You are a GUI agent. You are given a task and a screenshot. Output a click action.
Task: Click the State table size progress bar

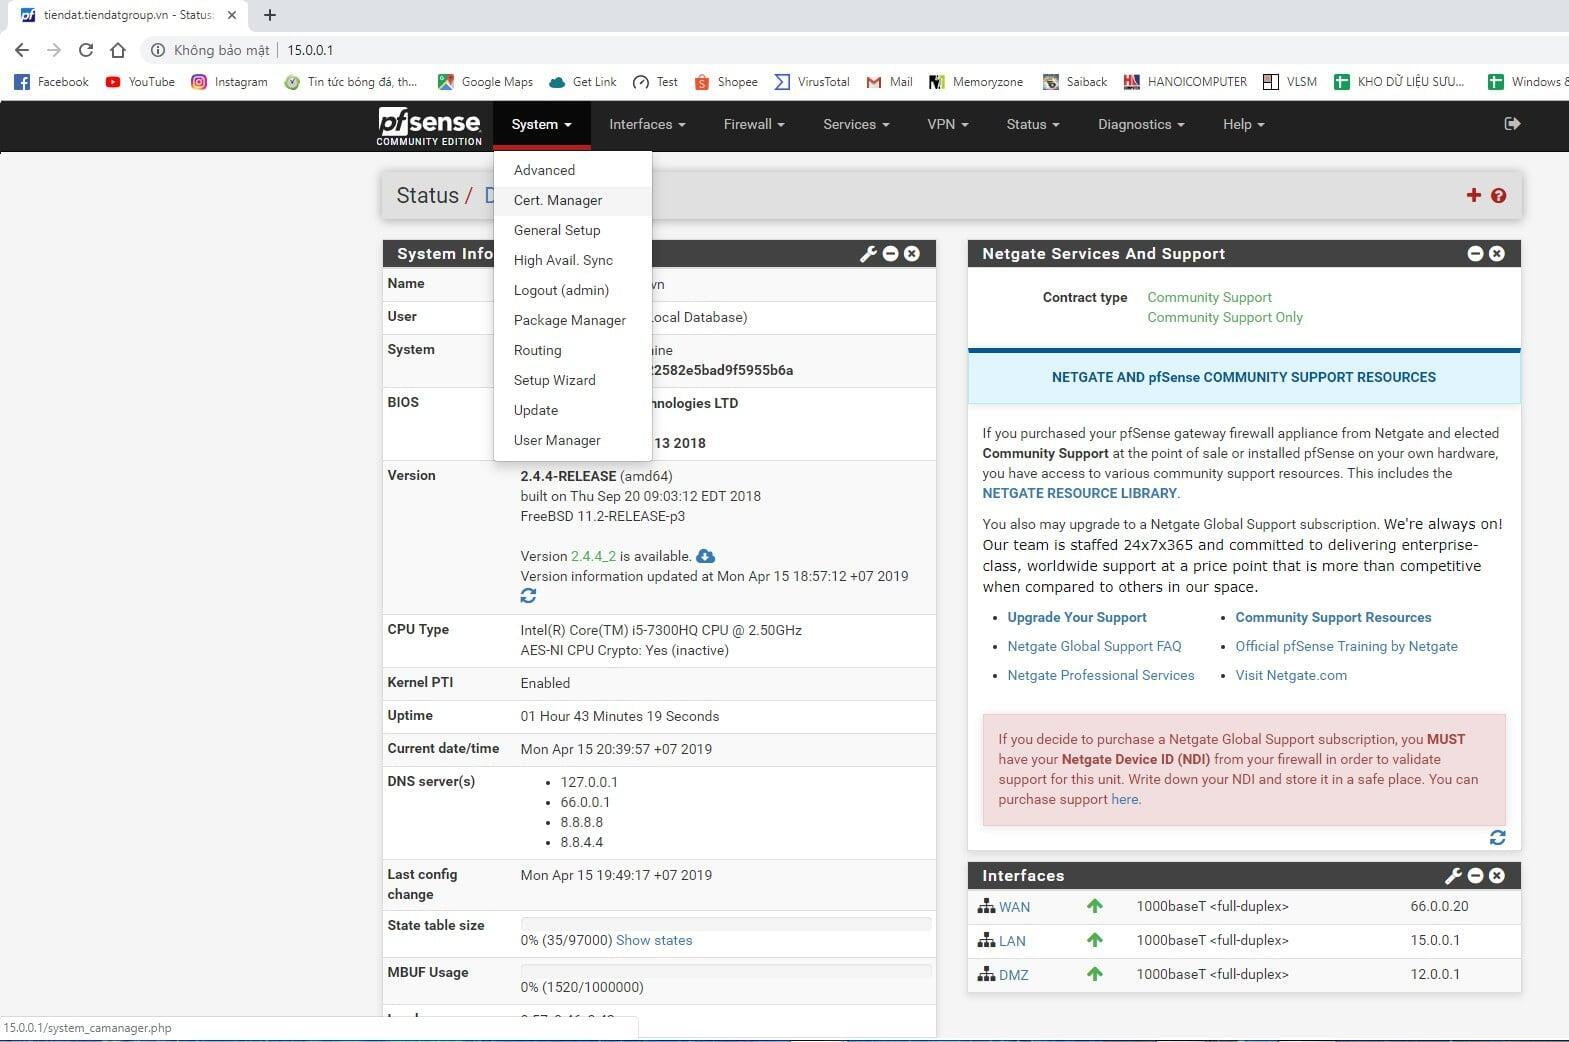tap(725, 924)
